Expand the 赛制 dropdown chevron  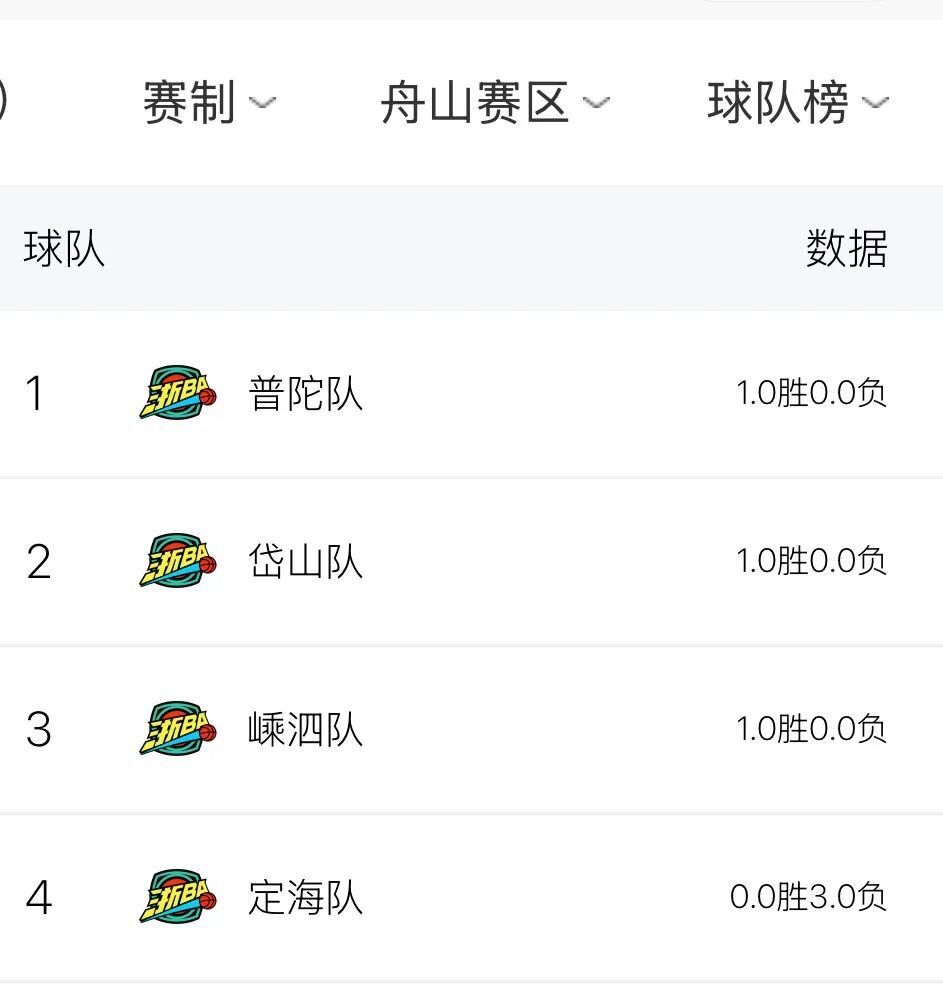pyautogui.click(x=262, y=102)
